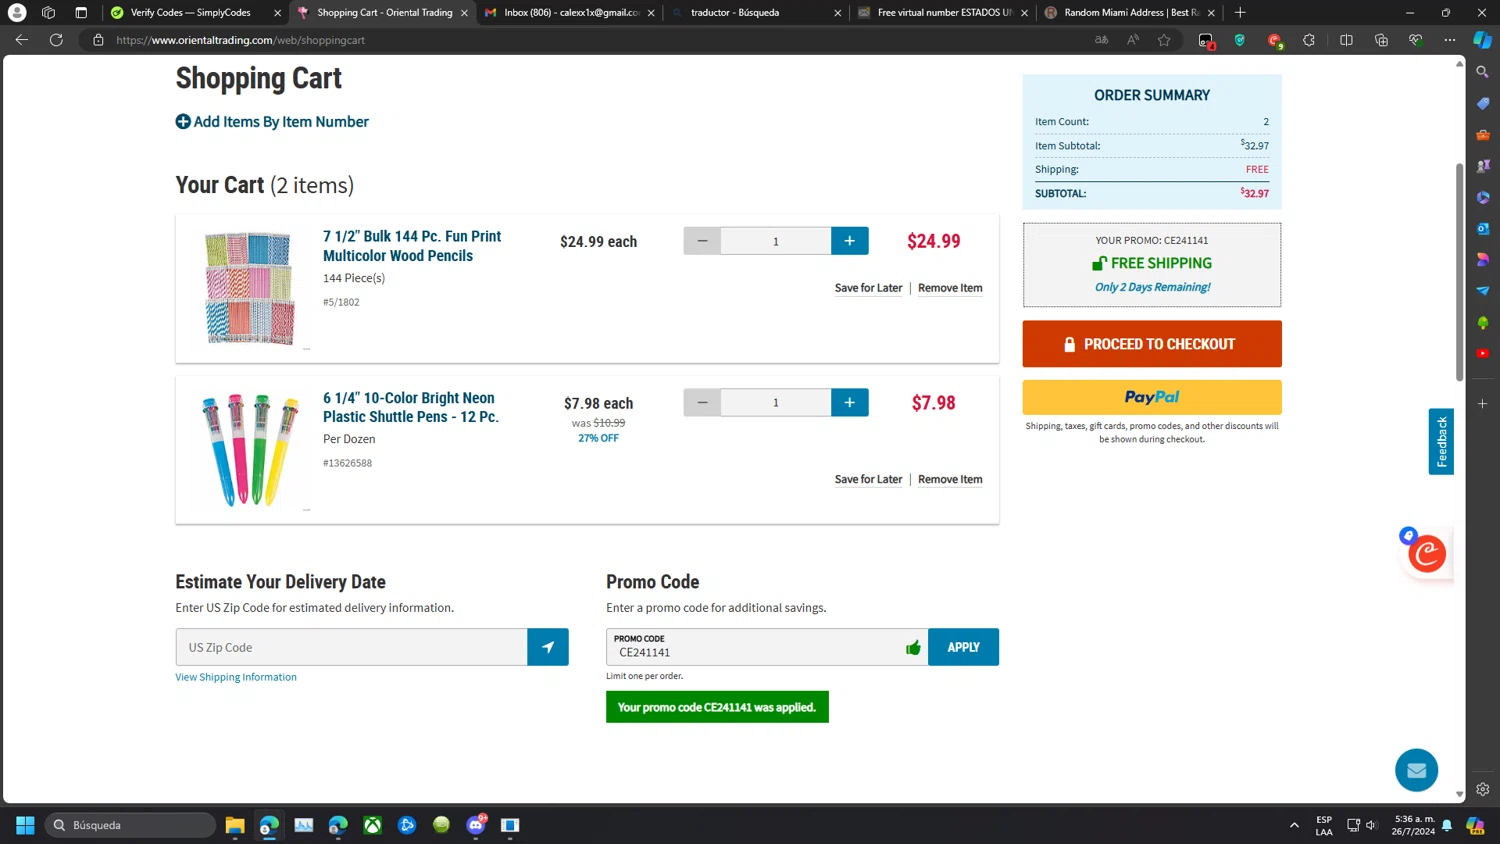The height and width of the screenshot is (844, 1500).
Task: Submit zip code with location arrow button
Action: click(x=548, y=647)
